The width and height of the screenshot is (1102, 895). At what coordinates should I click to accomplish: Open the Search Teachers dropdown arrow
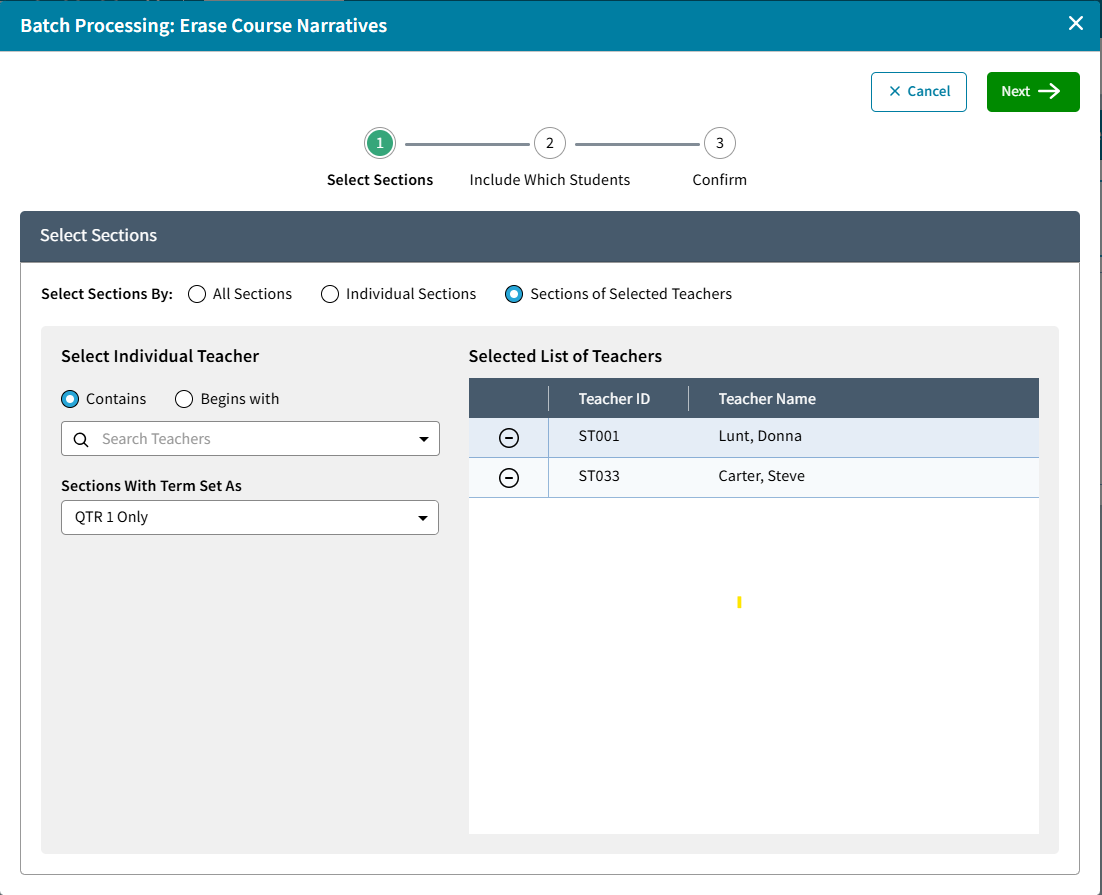tap(424, 439)
